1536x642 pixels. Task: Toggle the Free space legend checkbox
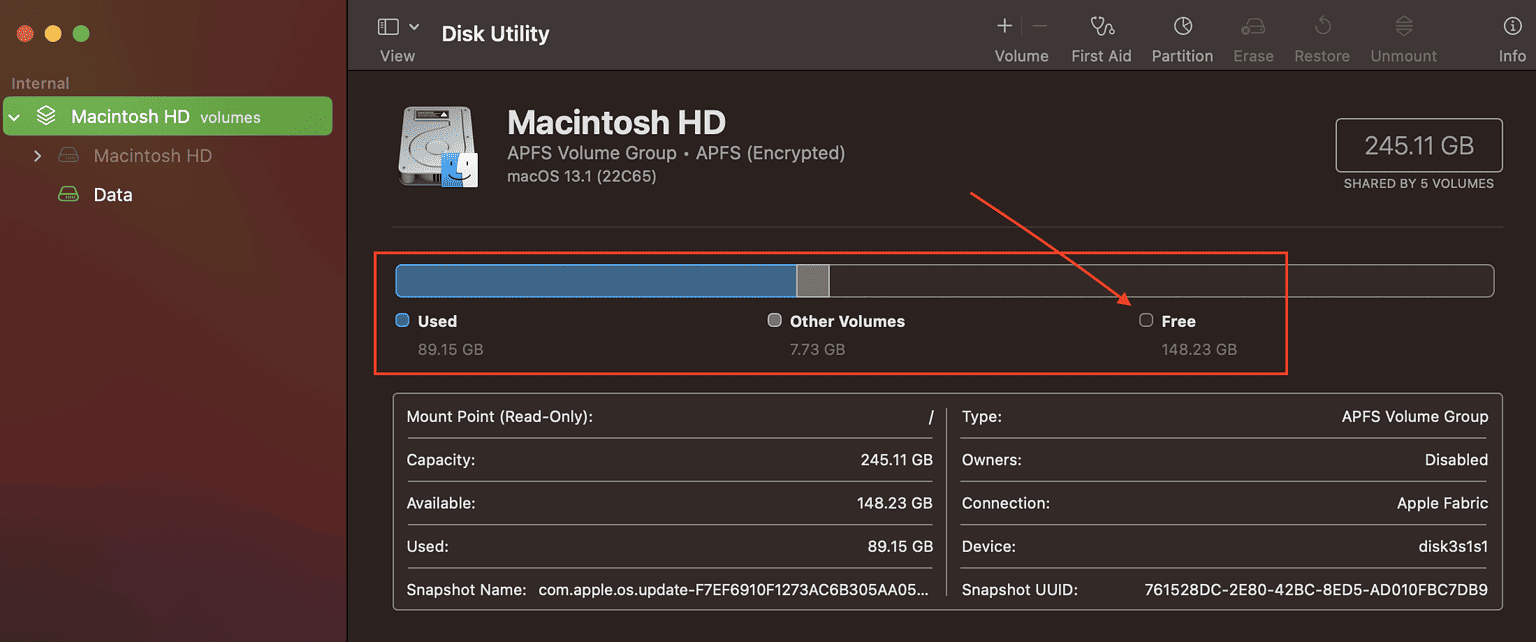pos(1145,320)
